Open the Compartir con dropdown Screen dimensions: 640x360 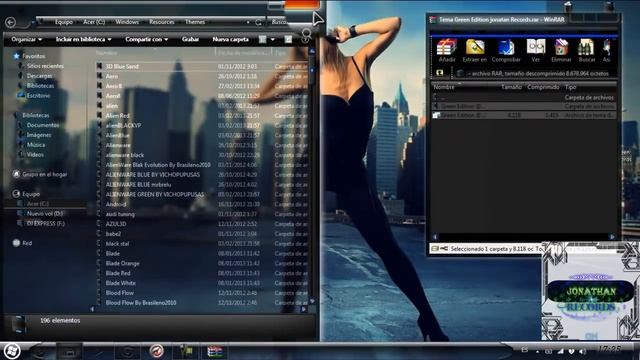coord(147,39)
